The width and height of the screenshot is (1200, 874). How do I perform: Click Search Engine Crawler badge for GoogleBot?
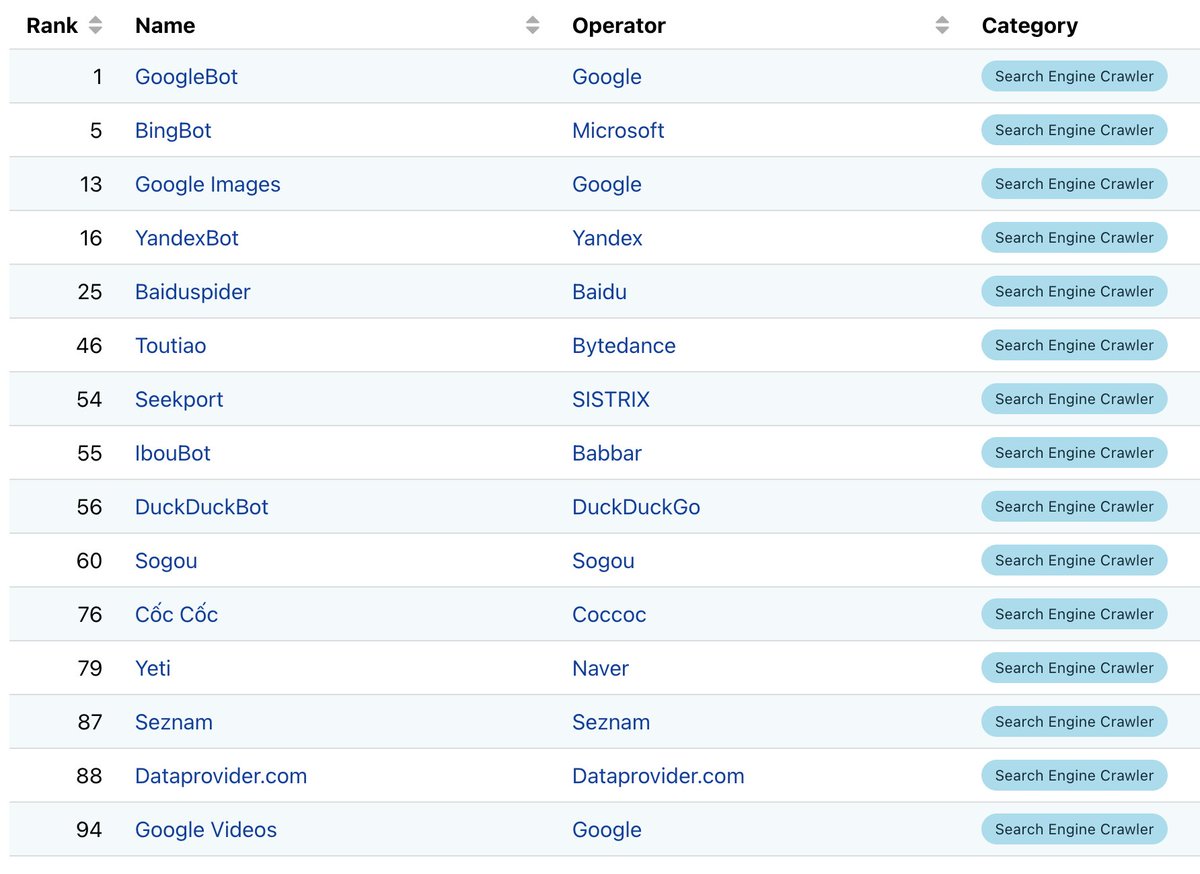tap(1074, 76)
